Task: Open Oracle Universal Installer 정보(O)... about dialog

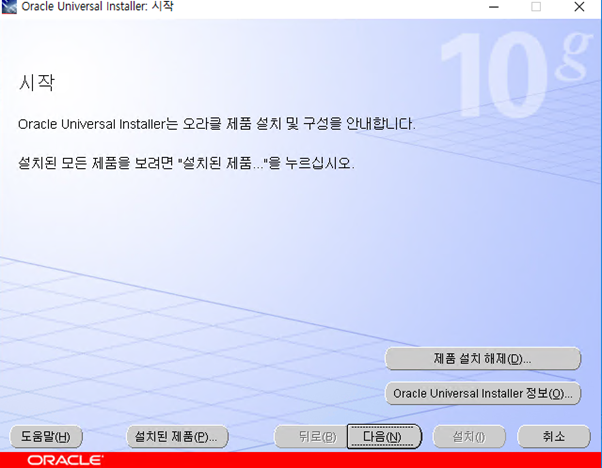Action: click(x=483, y=394)
